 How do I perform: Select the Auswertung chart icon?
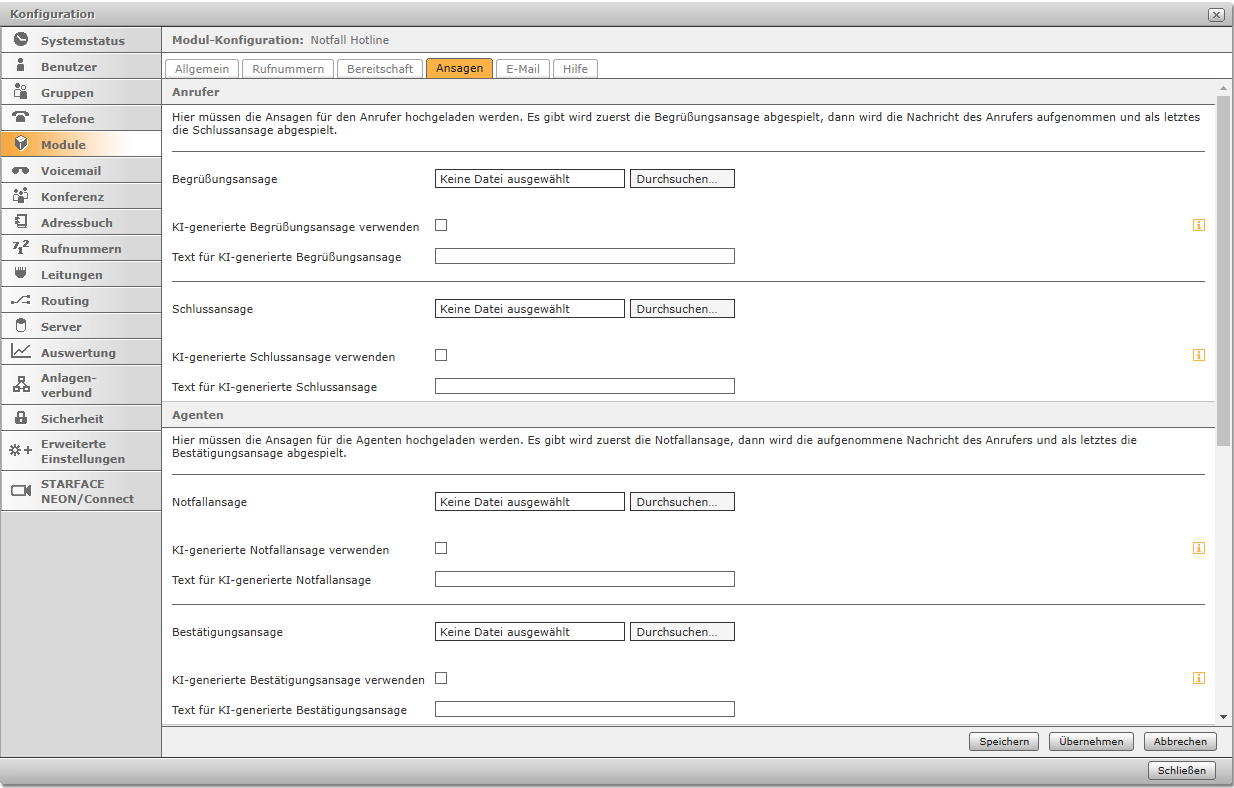click(20, 352)
